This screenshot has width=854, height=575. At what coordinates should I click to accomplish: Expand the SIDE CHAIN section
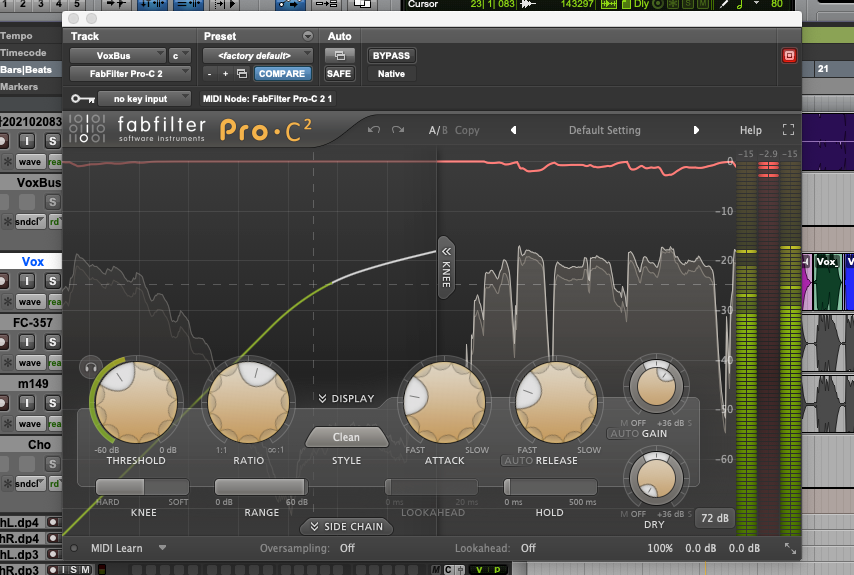click(x=346, y=527)
